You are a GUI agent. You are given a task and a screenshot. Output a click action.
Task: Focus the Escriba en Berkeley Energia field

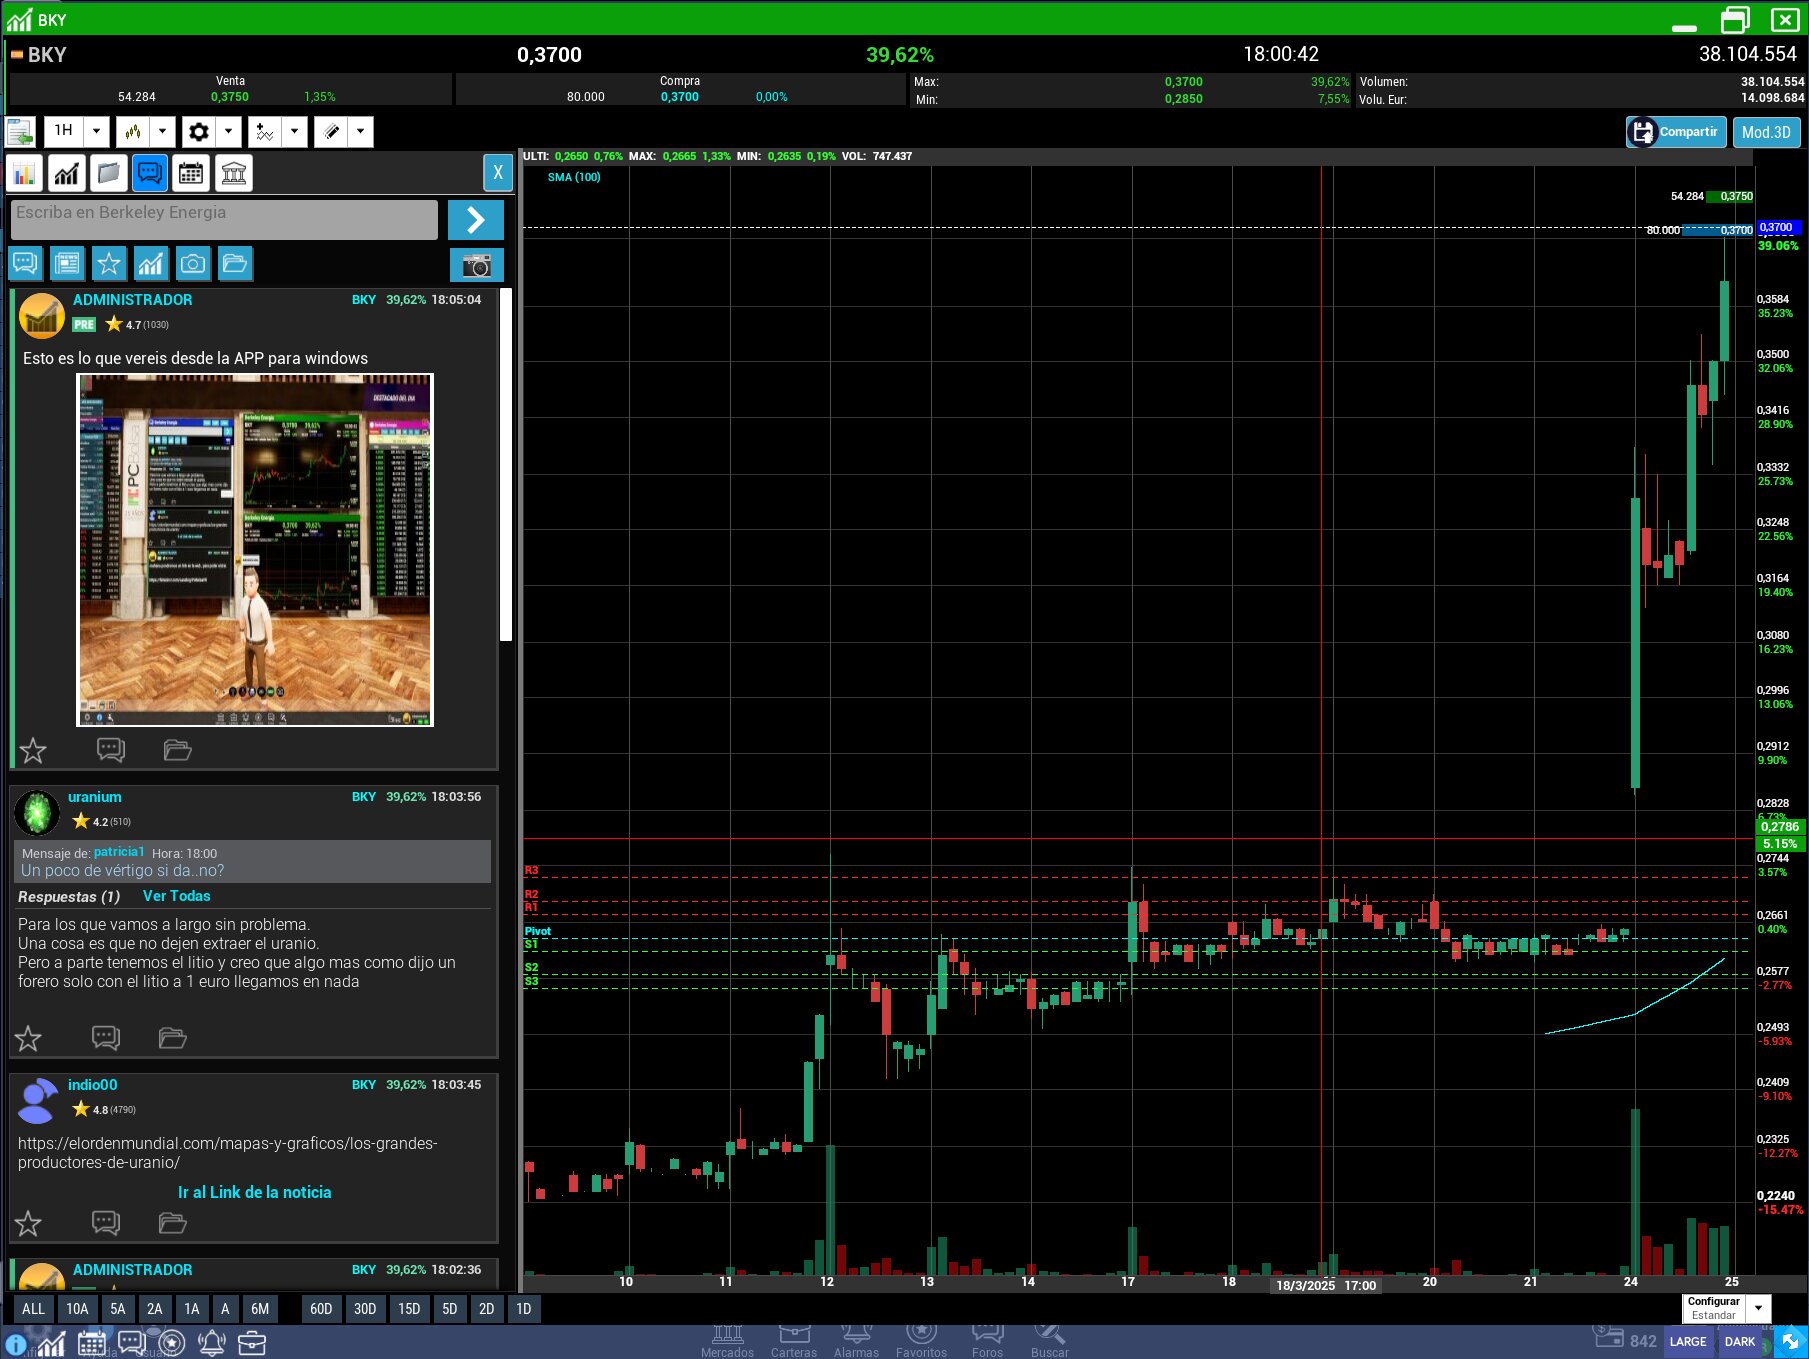point(225,219)
